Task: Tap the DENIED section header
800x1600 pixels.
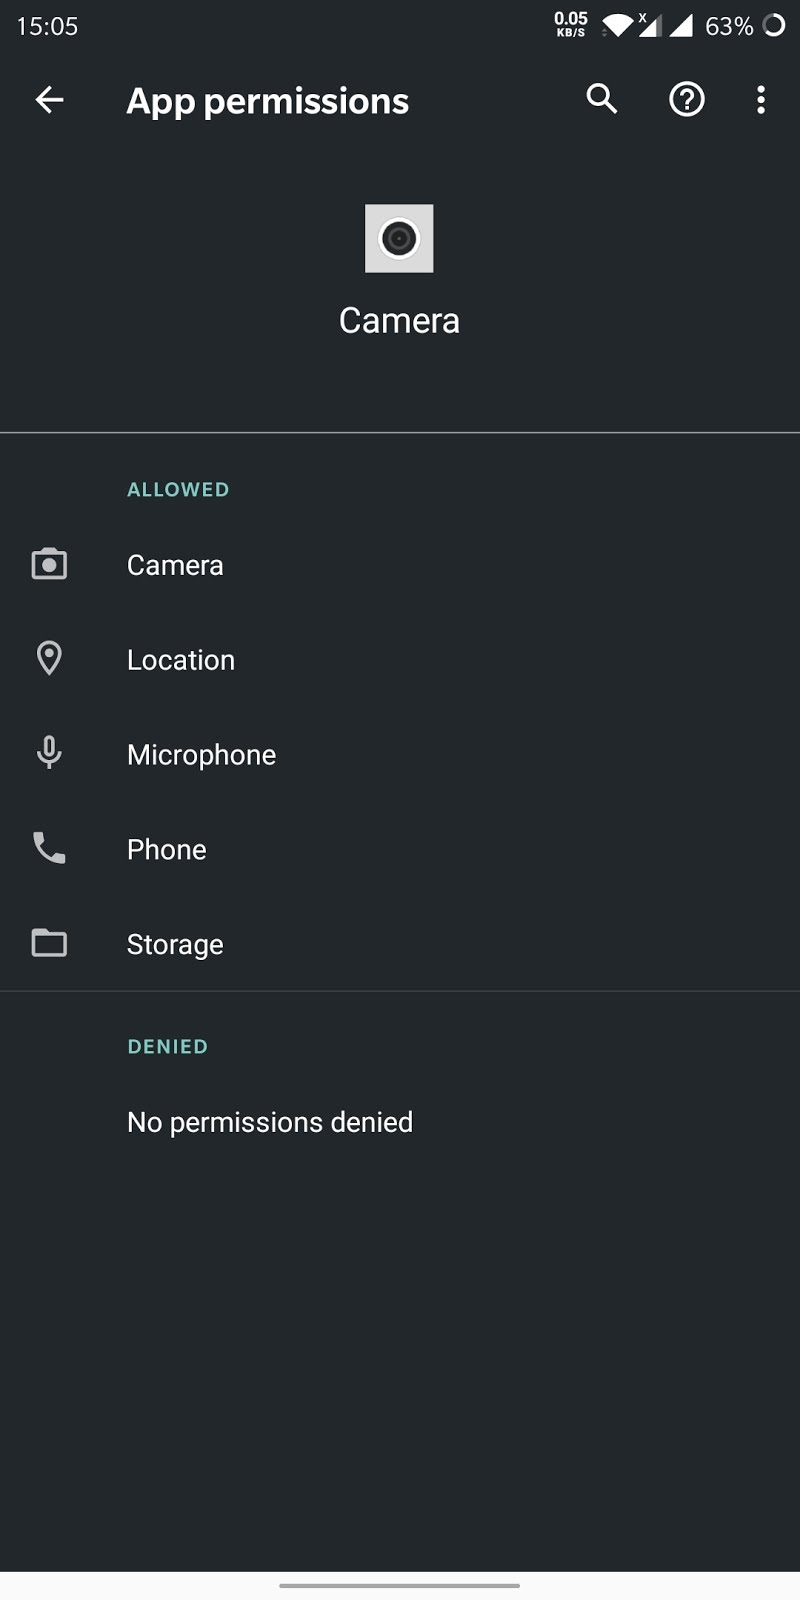Action: point(167,1046)
